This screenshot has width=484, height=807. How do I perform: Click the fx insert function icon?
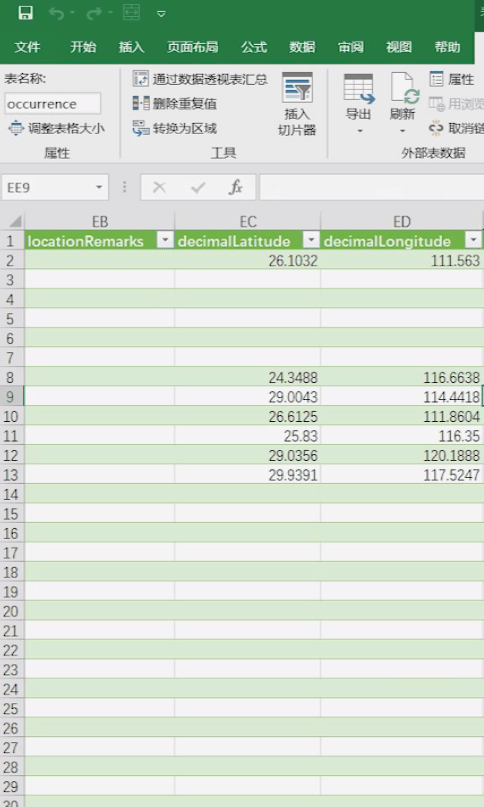point(236,187)
